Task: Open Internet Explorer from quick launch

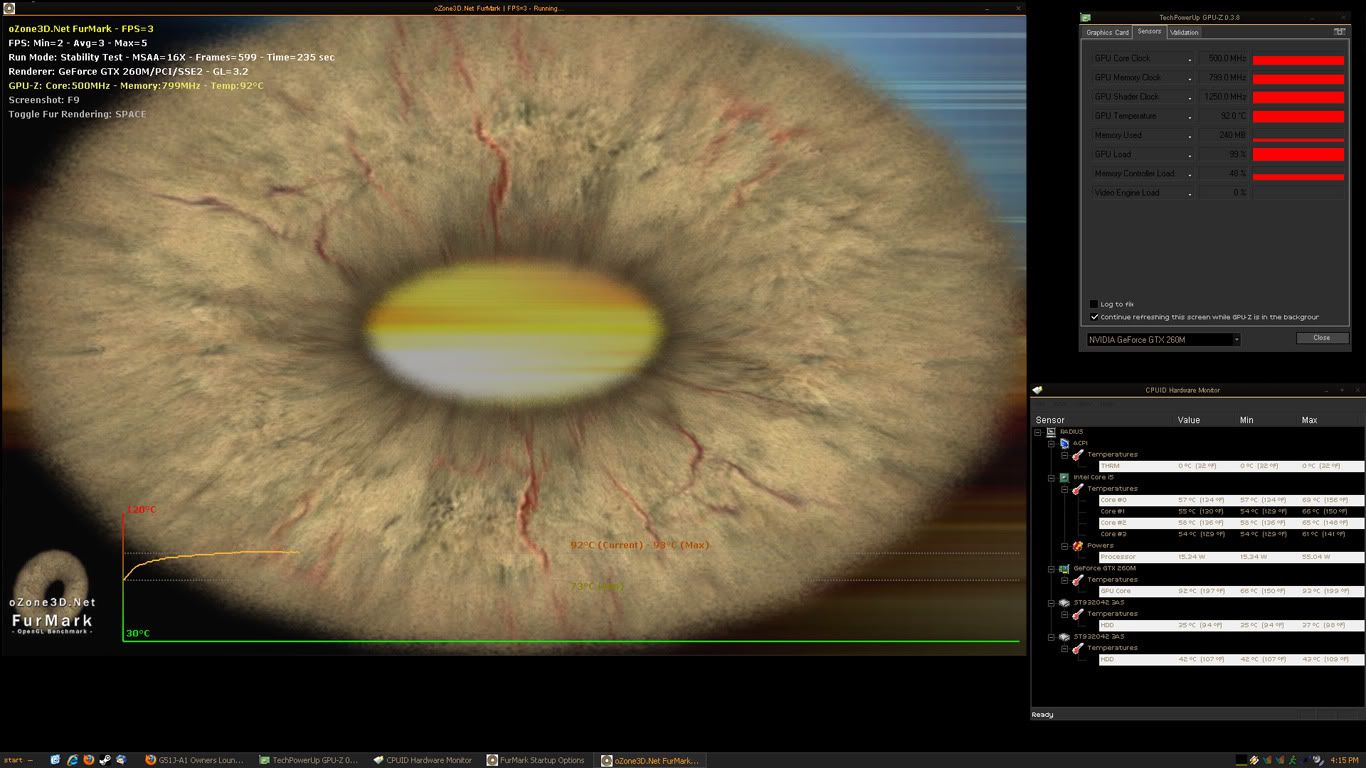Action: [x=72, y=760]
